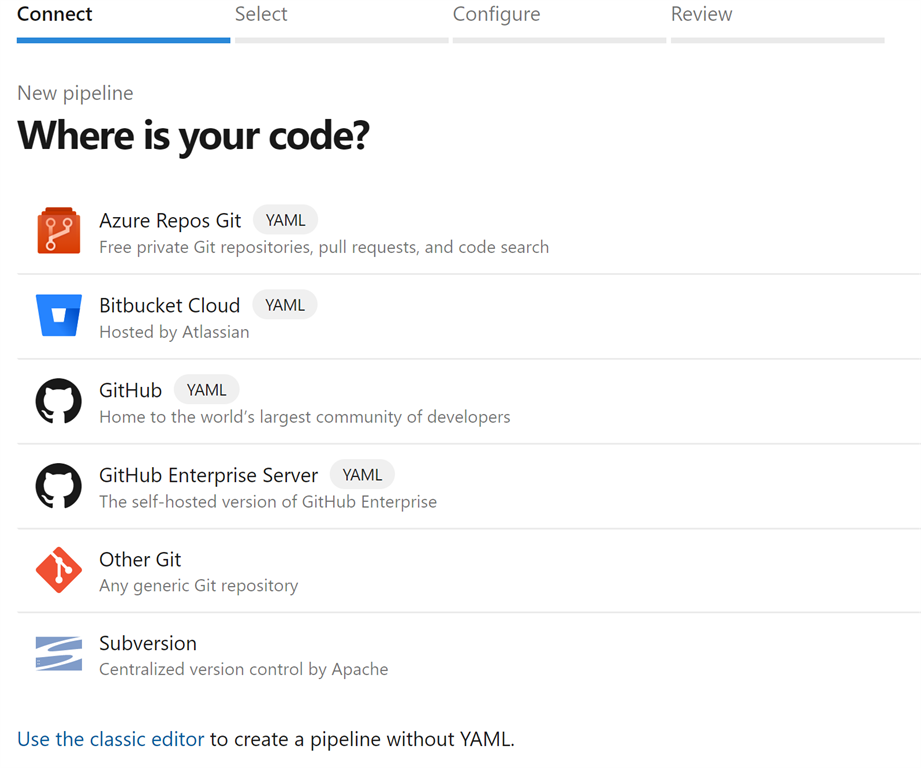Open the classic editor link
Viewport: 921px width, 768px height.
coord(110,738)
